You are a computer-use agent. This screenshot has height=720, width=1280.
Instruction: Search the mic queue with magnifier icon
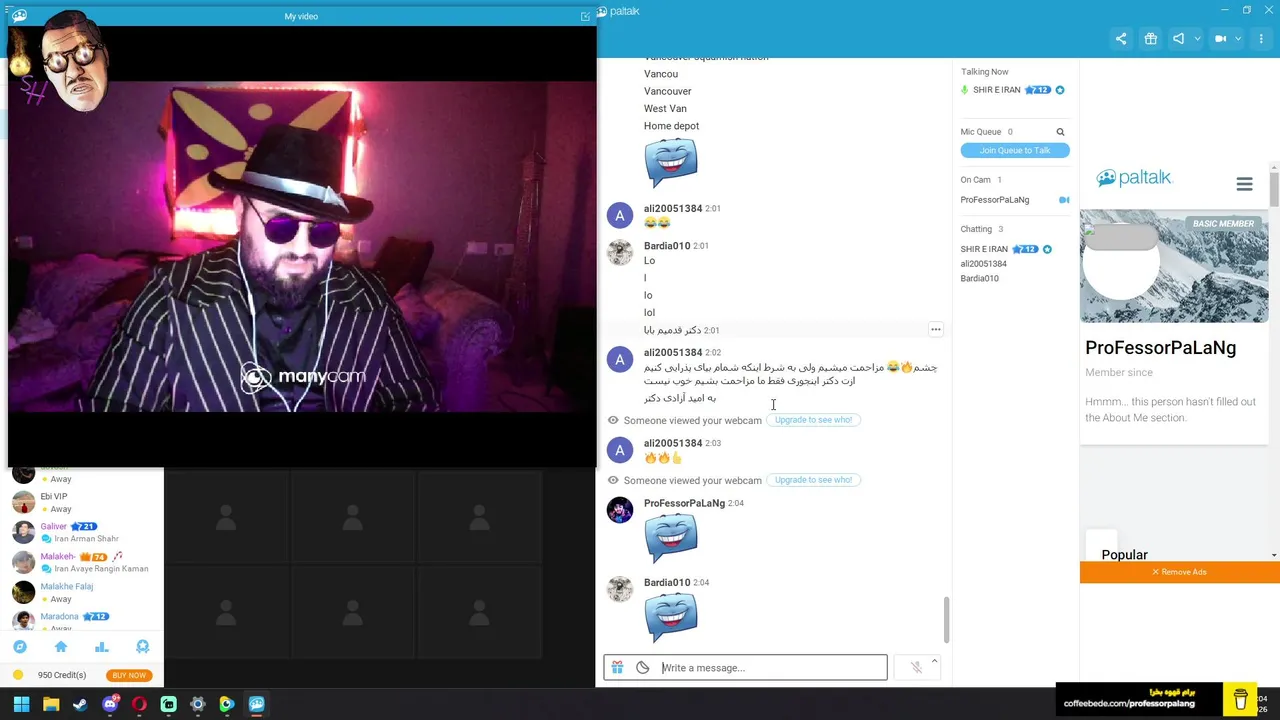click(1060, 132)
